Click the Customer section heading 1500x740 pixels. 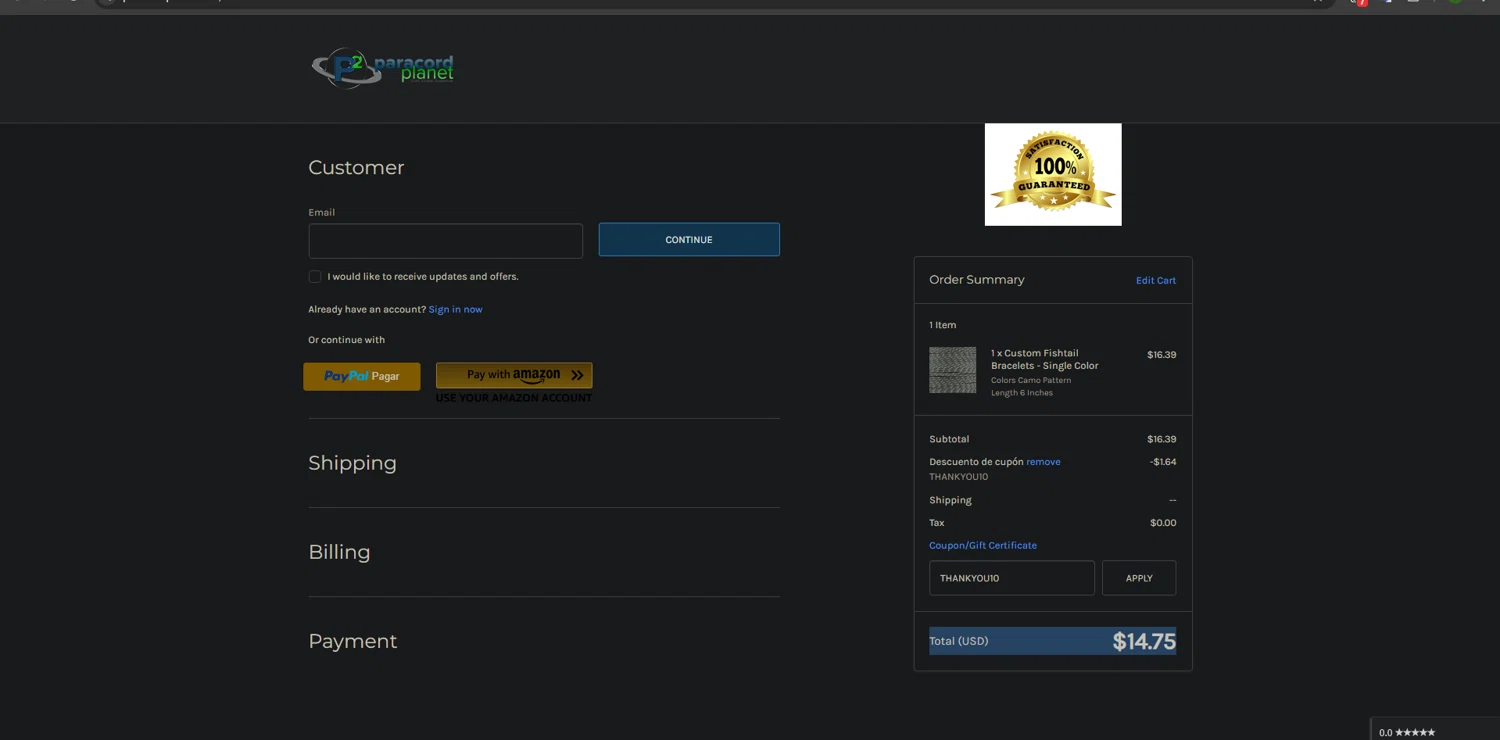pyautogui.click(x=356, y=167)
